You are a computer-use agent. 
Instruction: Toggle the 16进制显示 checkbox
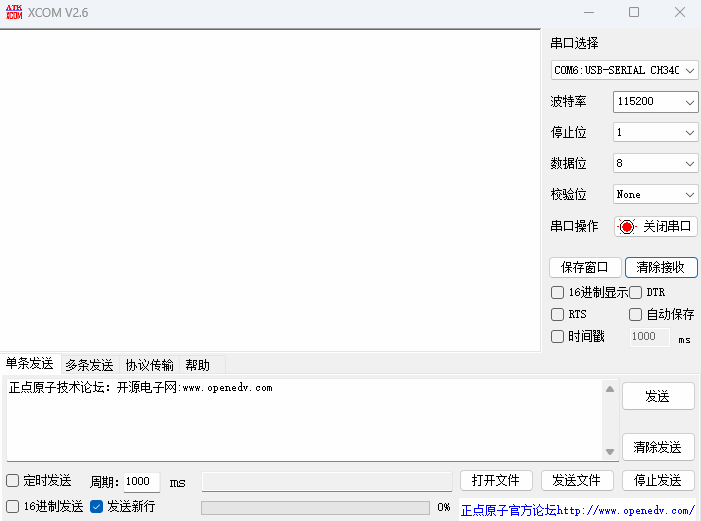[x=557, y=292]
